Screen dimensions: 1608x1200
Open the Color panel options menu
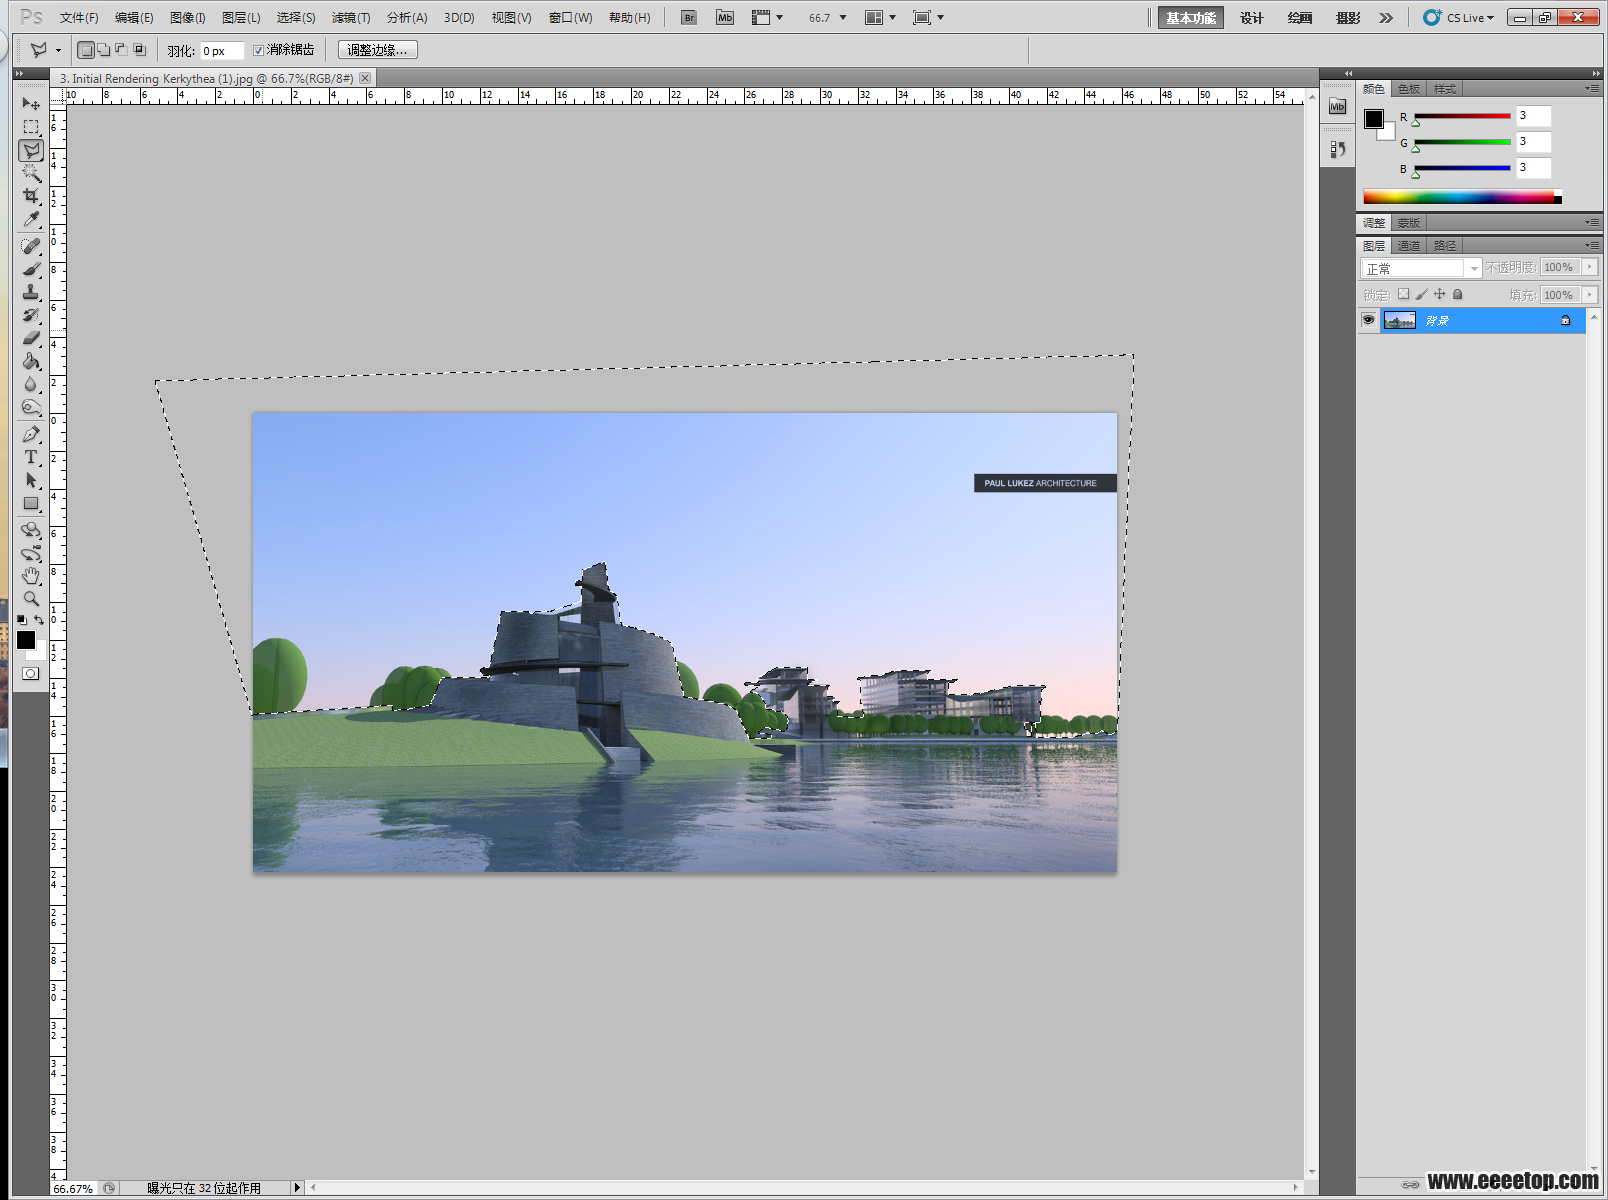pyautogui.click(x=1592, y=89)
